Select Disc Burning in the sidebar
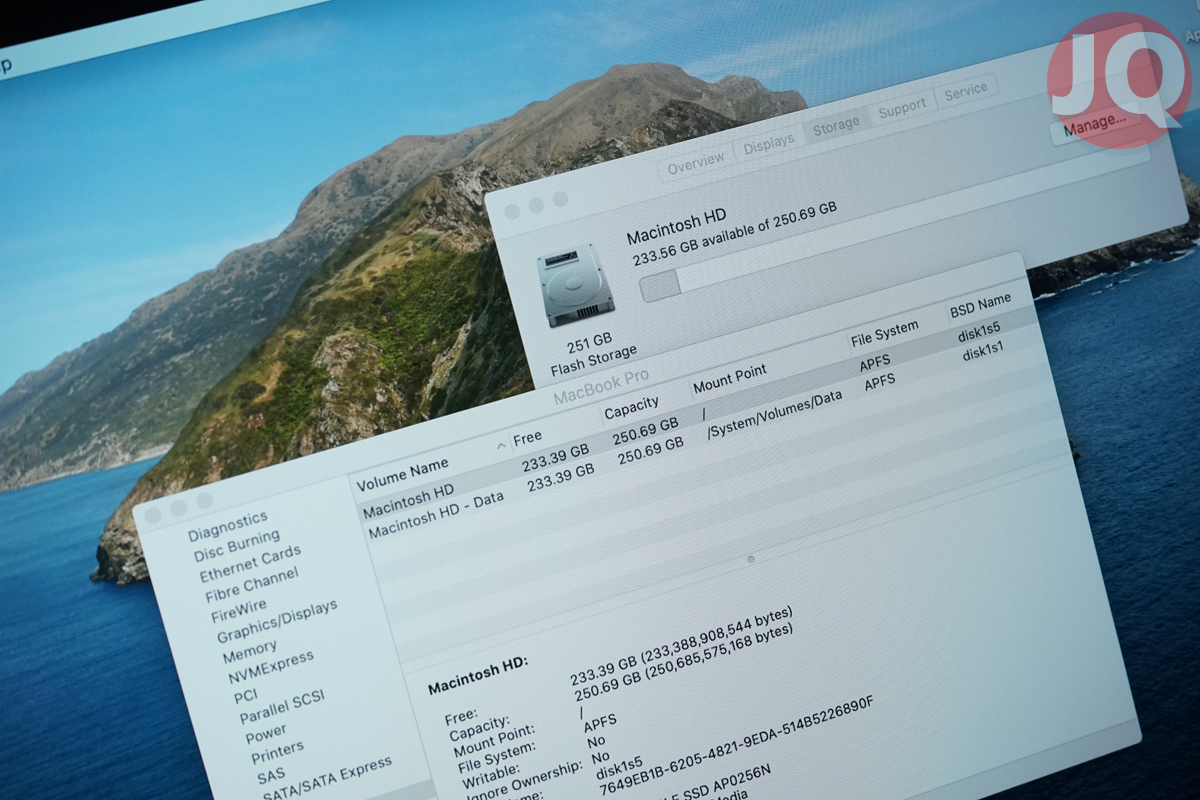This screenshot has height=800, width=1200. [237, 546]
